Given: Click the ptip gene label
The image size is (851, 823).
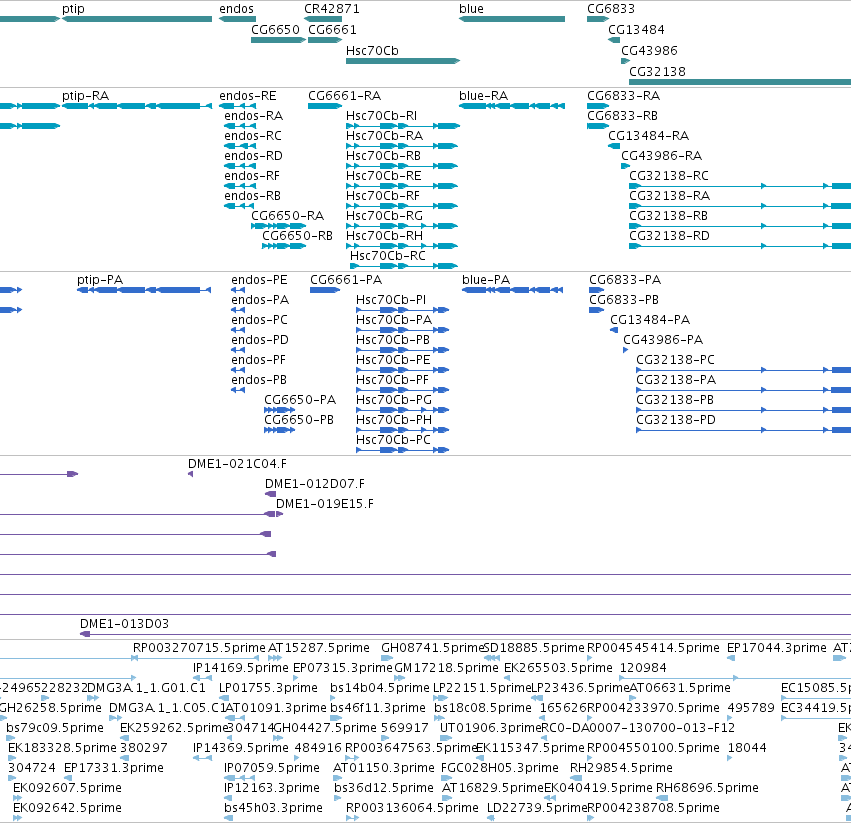Looking at the screenshot, I should click(73, 9).
